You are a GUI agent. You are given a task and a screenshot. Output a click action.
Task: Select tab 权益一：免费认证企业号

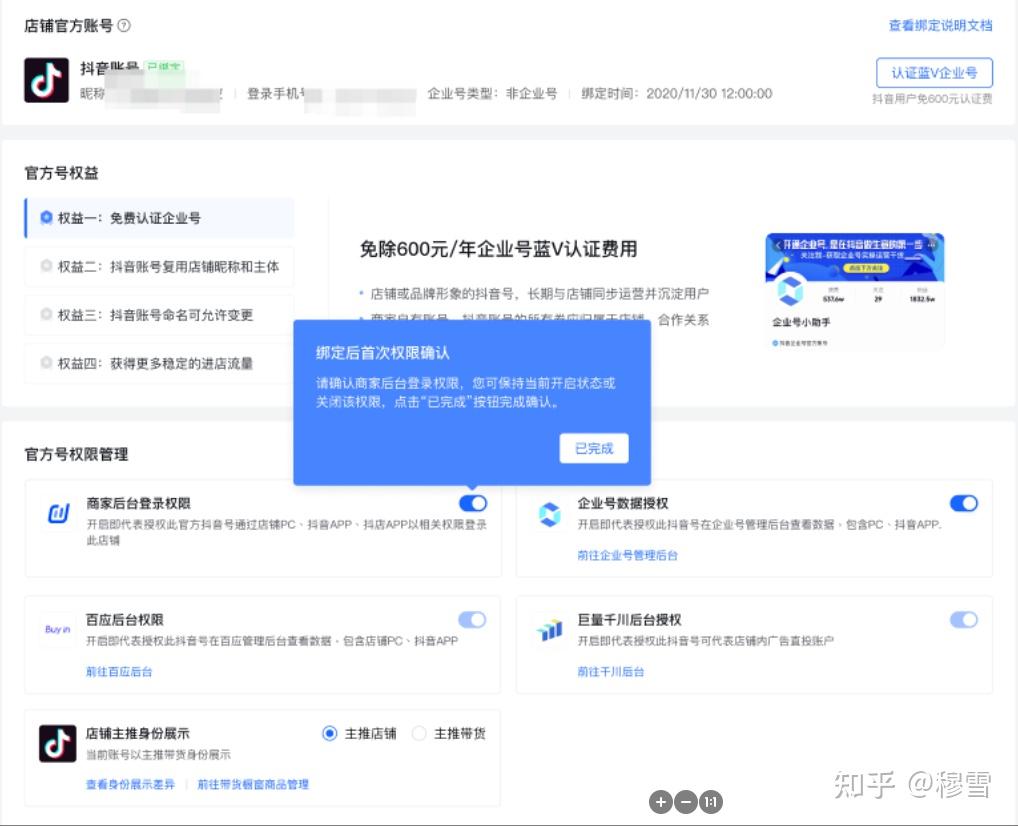click(159, 218)
